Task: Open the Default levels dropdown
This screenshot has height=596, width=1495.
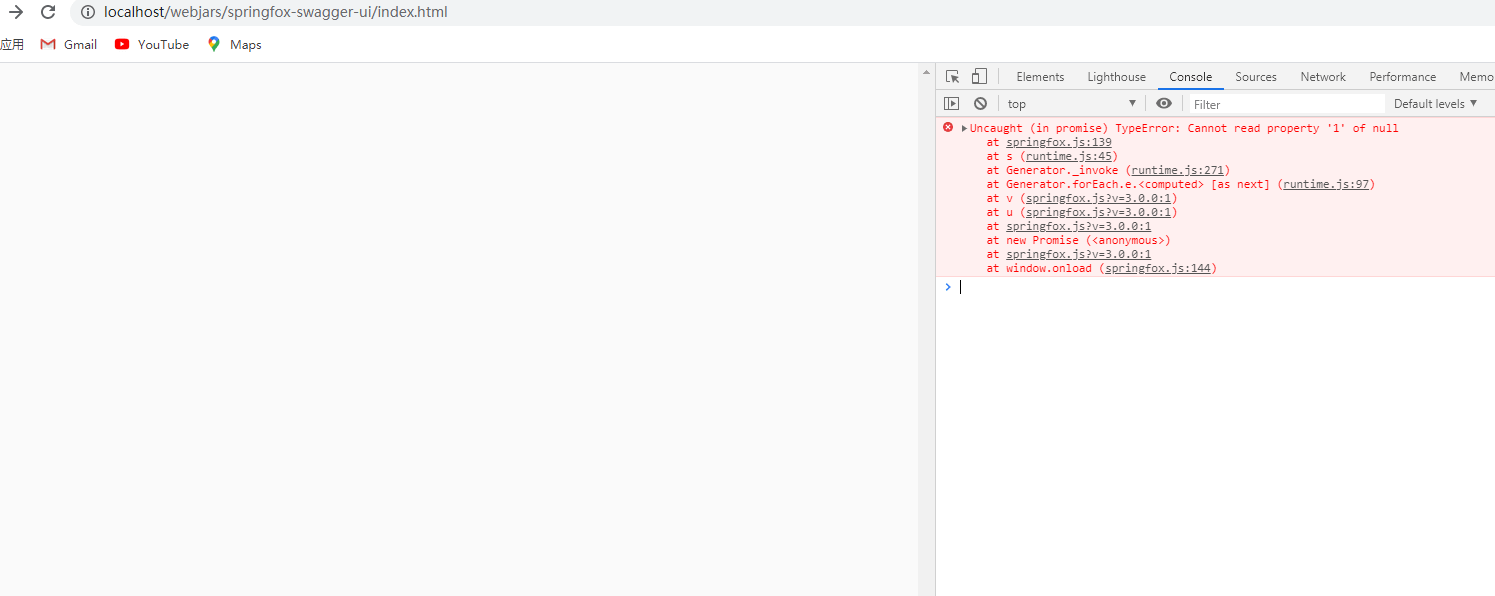Action: (x=1435, y=104)
